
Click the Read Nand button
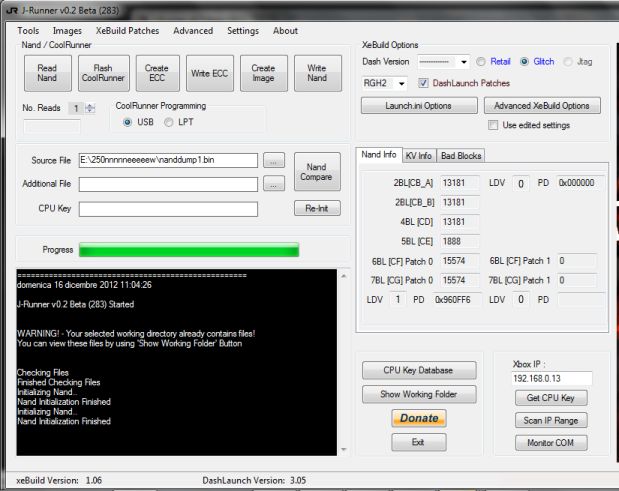47,73
